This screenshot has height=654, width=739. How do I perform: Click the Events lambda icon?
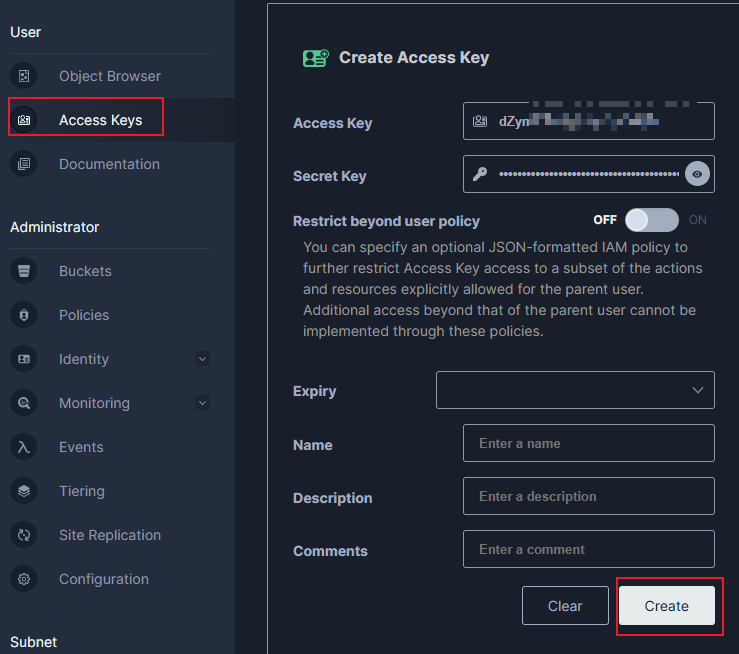(x=24, y=447)
